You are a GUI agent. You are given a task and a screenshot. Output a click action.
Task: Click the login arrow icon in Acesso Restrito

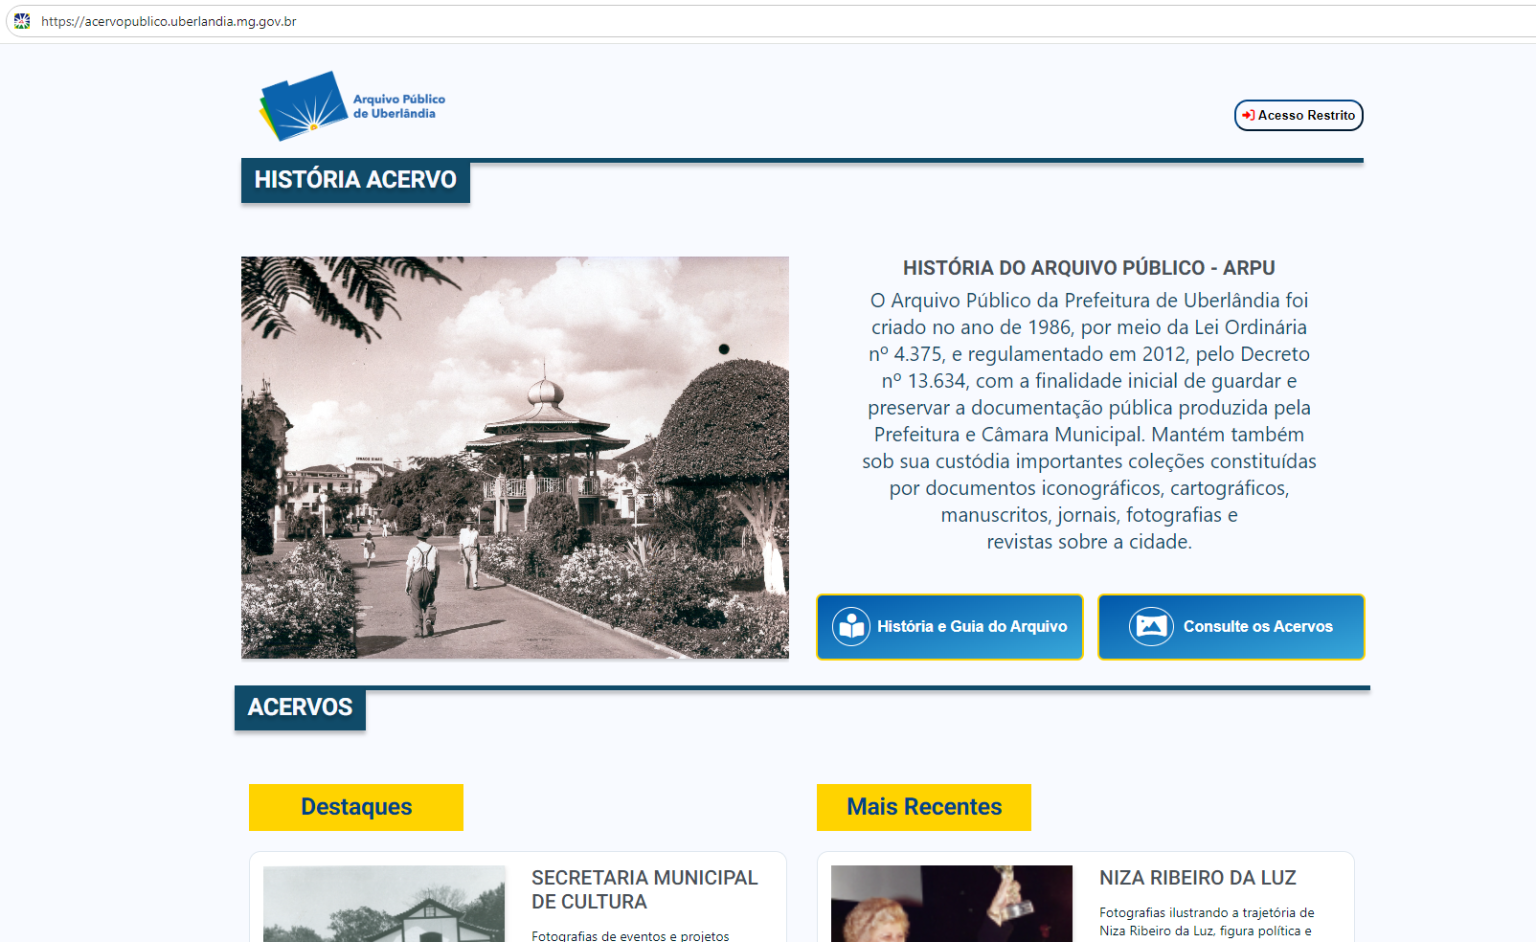1248,115
